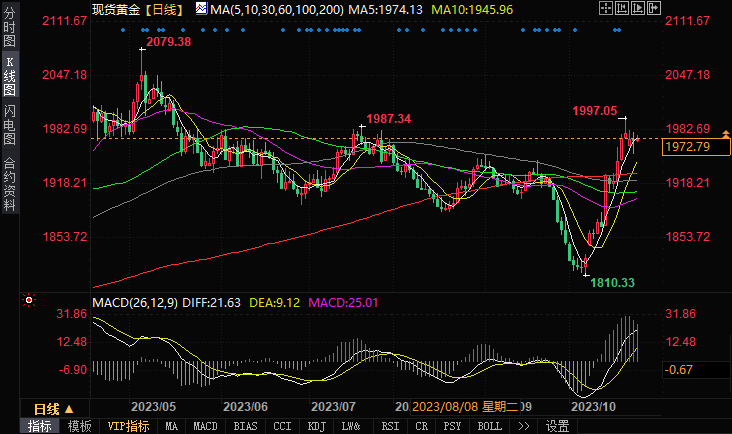Screen dimensions: 732x434
Task: Click the 2023/08/08 星期二 date marker
Action: (x=465, y=406)
